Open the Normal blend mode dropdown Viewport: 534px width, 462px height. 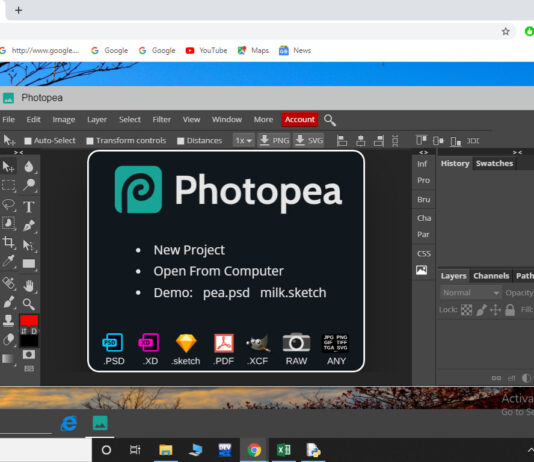coord(471,293)
